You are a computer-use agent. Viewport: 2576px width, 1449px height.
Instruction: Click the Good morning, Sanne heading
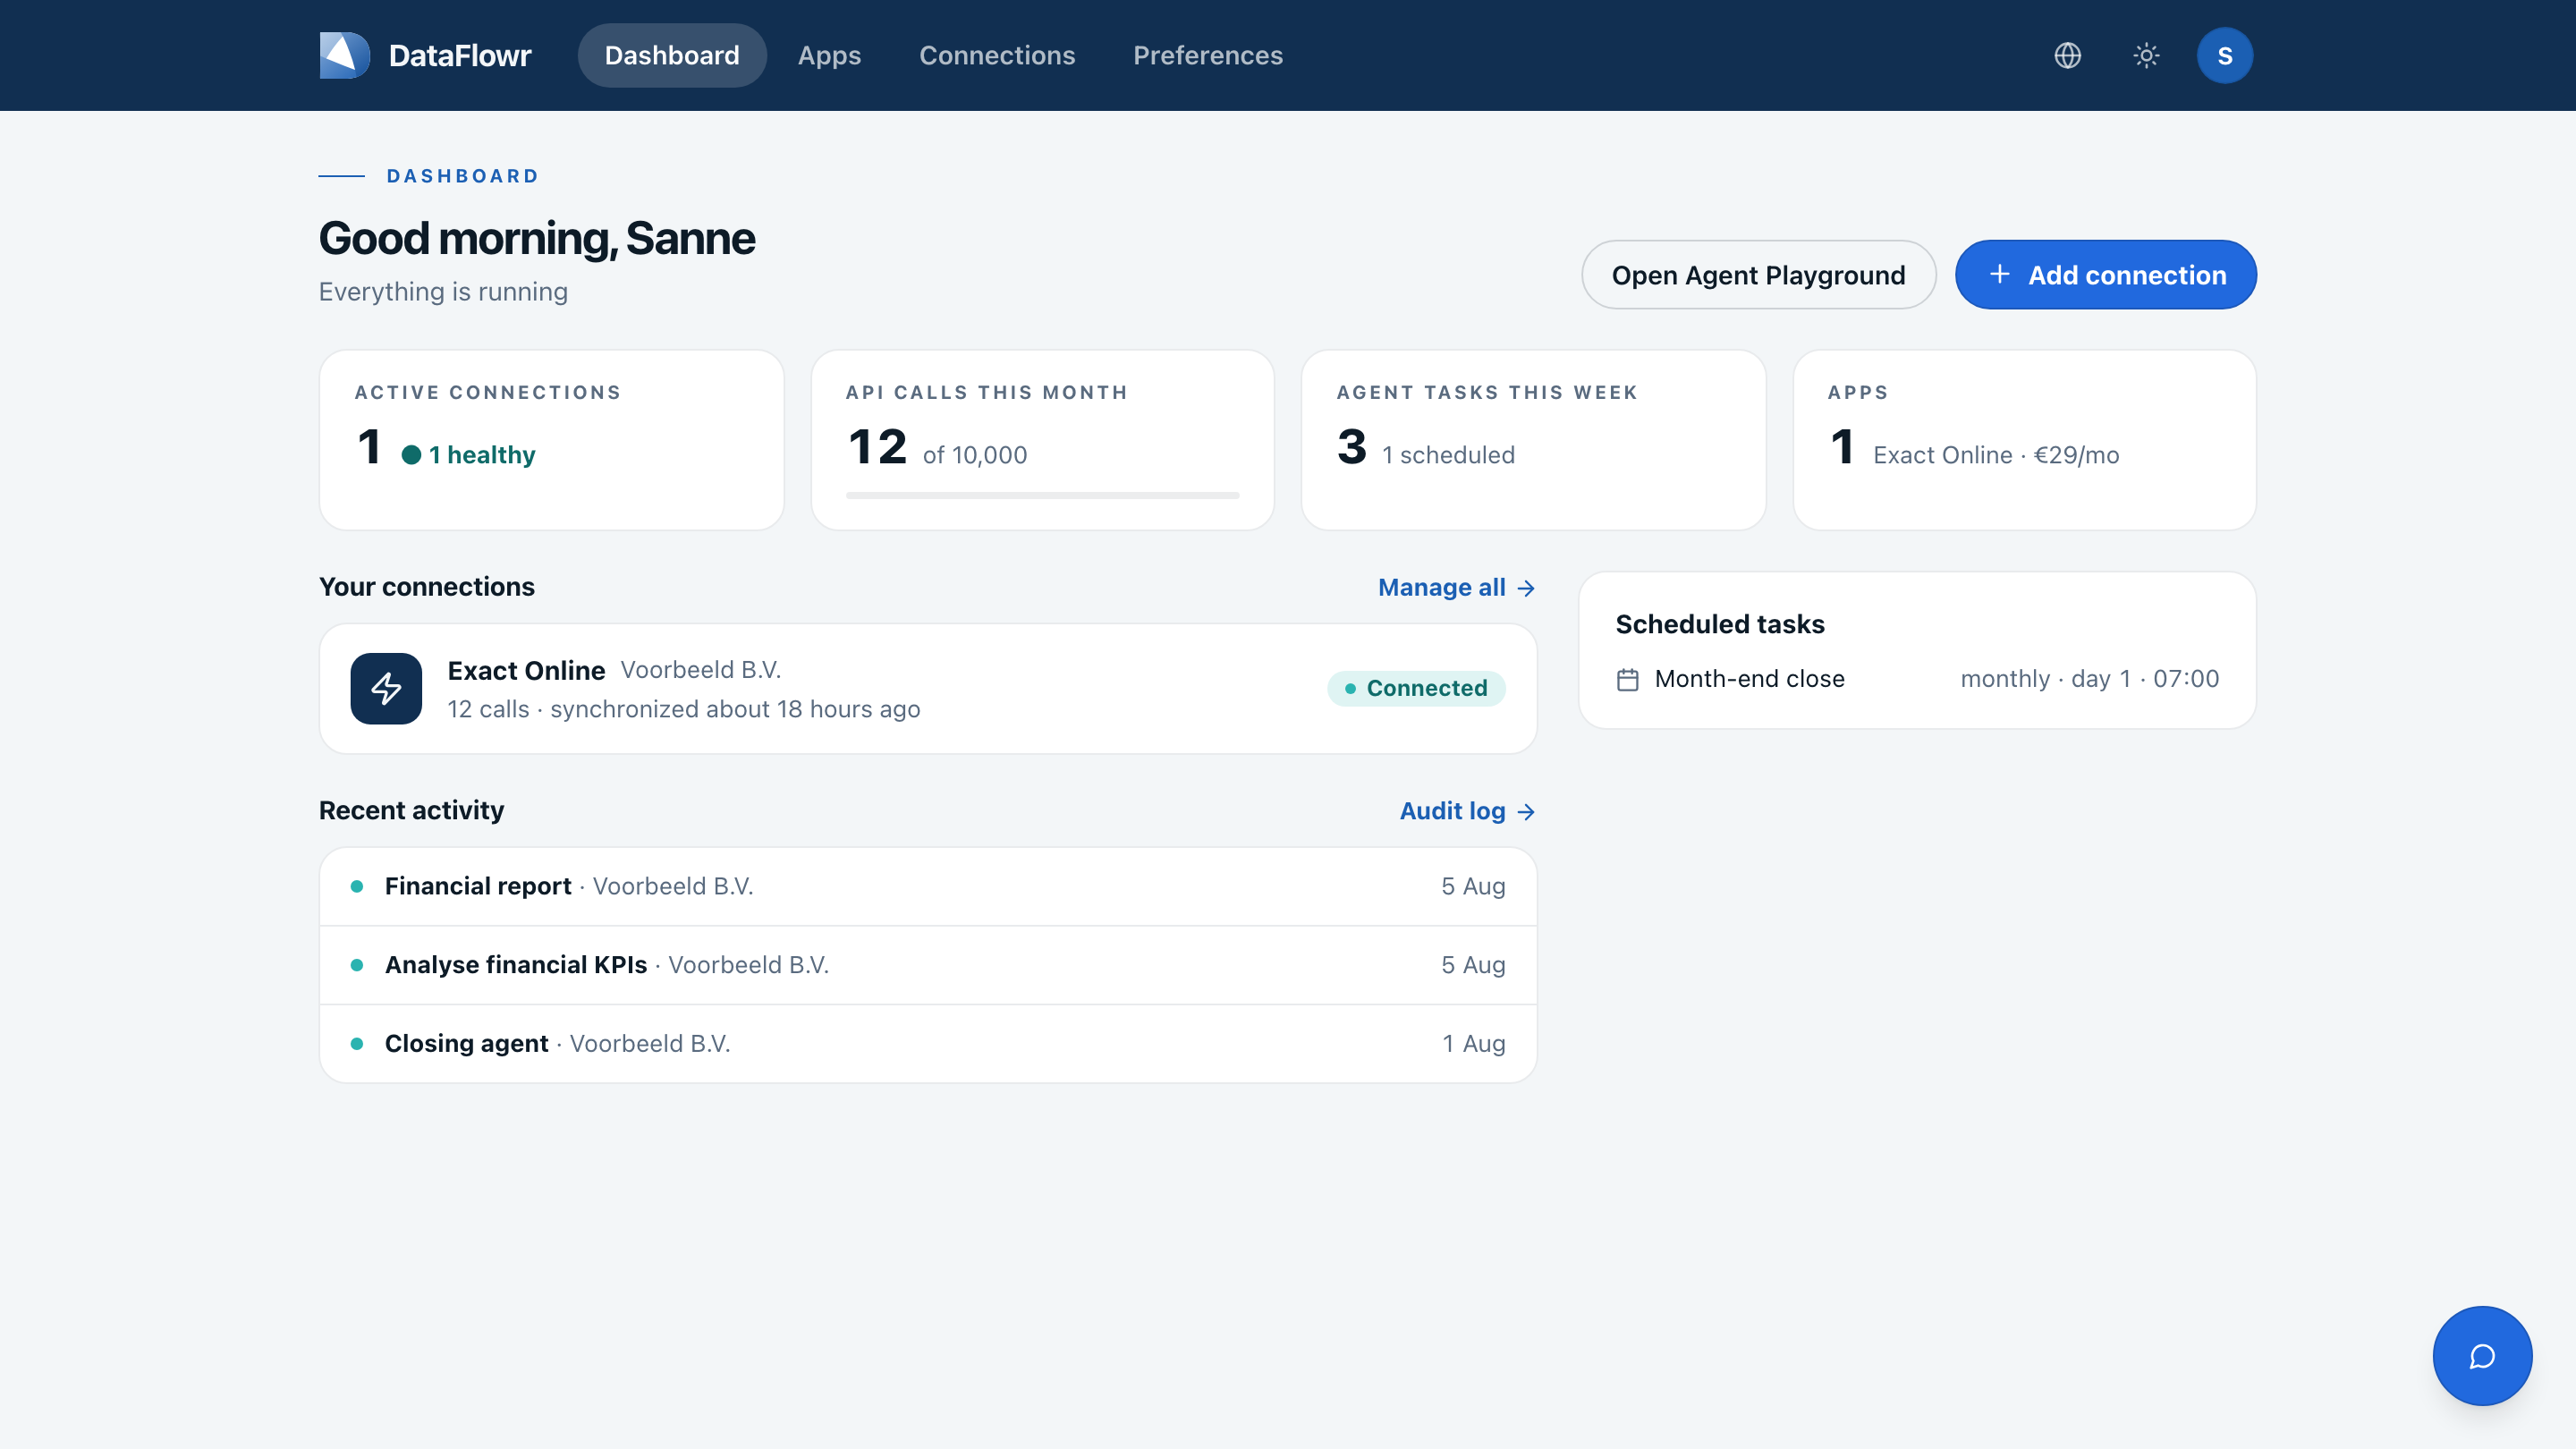[x=536, y=238]
